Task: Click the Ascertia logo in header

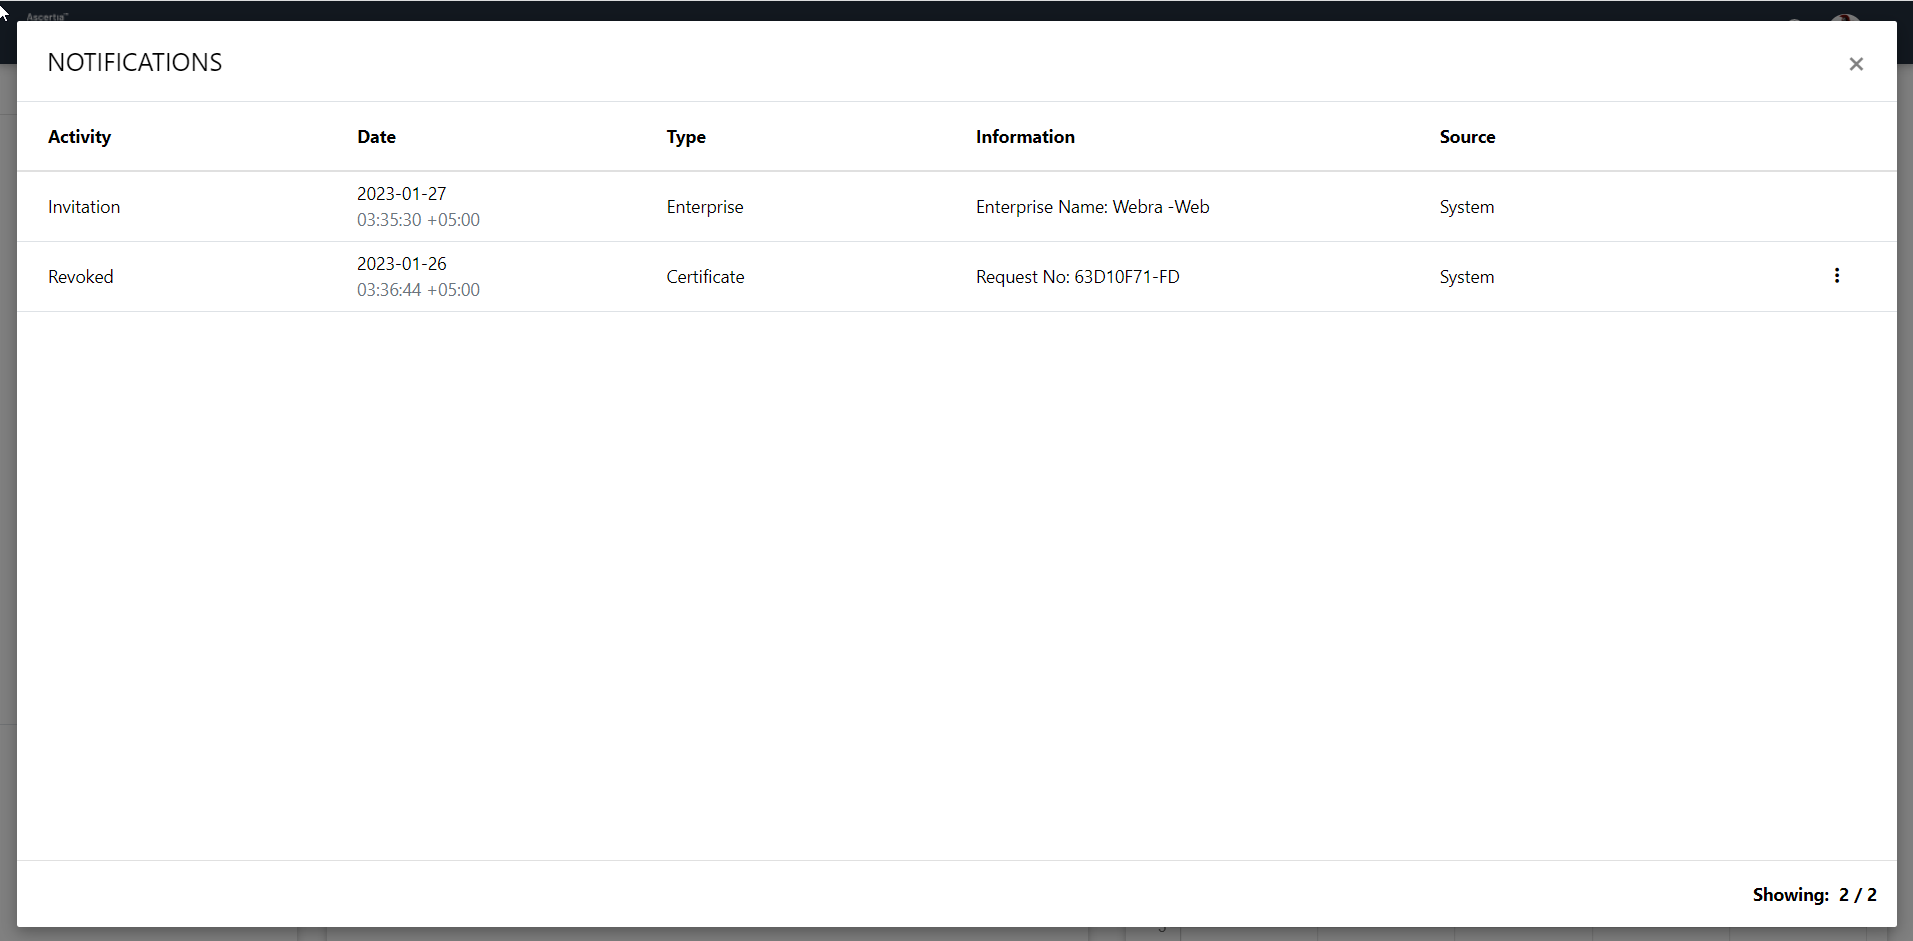Action: [47, 16]
